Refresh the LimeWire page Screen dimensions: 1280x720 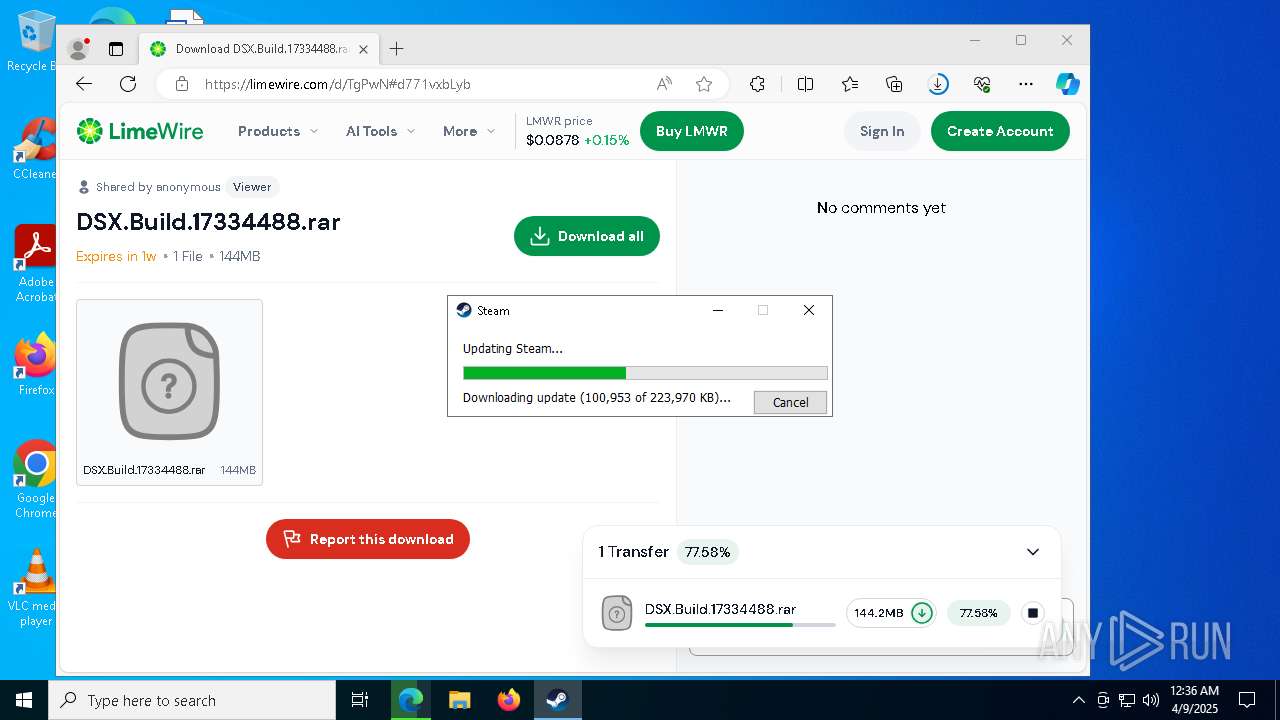click(128, 84)
